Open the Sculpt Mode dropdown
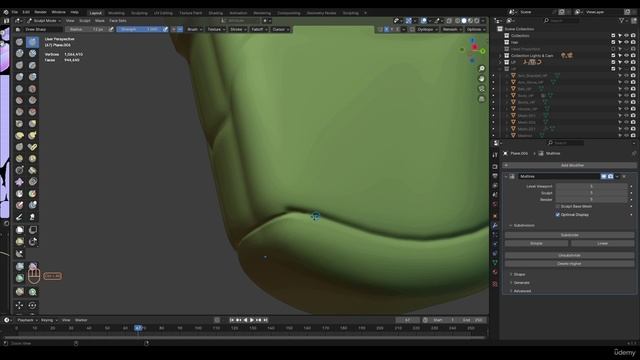The image size is (640, 360). pos(44,20)
